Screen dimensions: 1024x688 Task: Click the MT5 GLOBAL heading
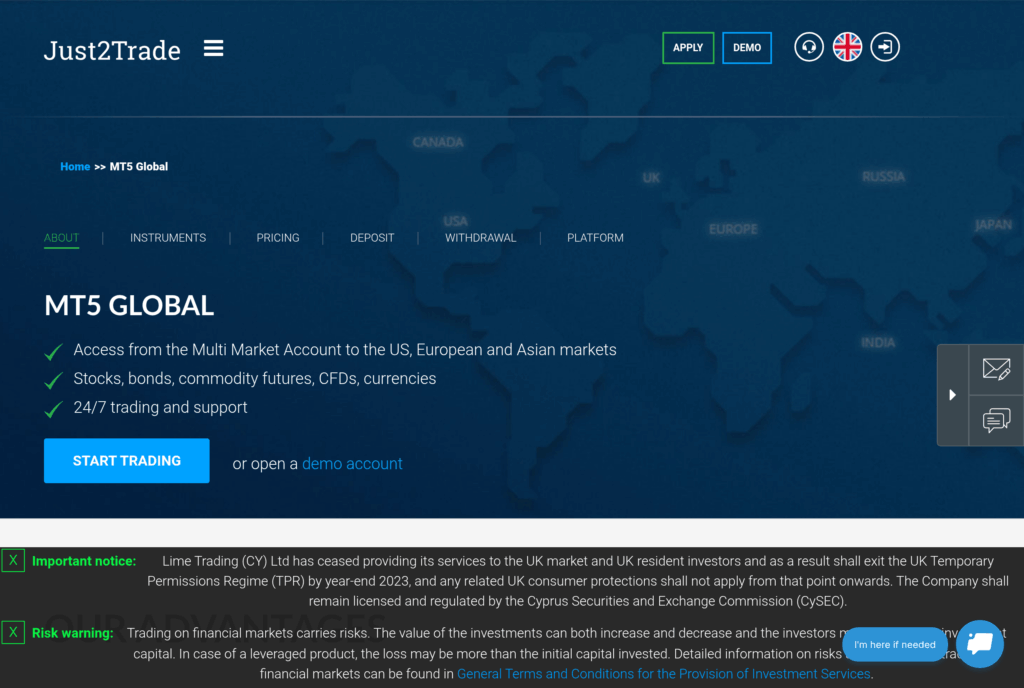[x=129, y=305]
